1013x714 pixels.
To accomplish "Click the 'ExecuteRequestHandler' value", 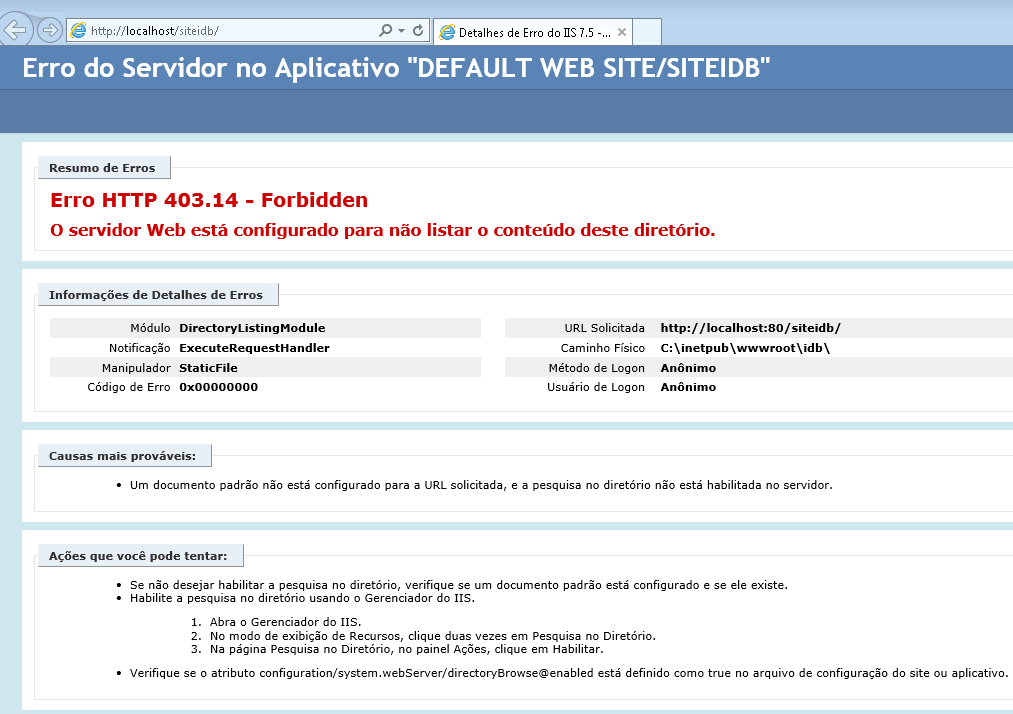I will 254,348.
